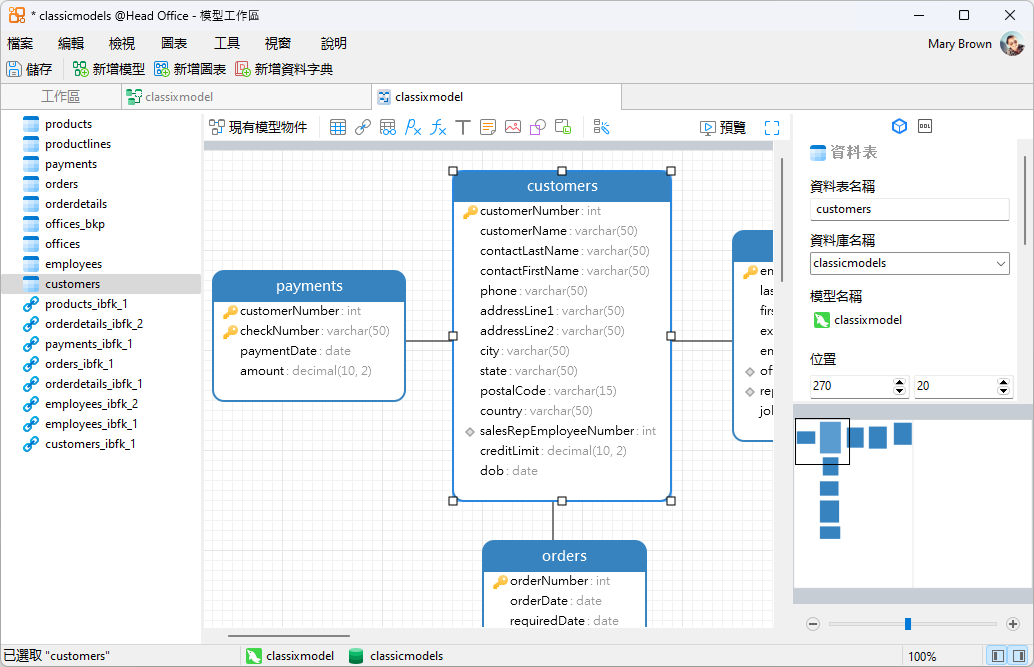Select orderdetails in the object list
The width and height of the screenshot is (1034, 667).
[x=76, y=204]
